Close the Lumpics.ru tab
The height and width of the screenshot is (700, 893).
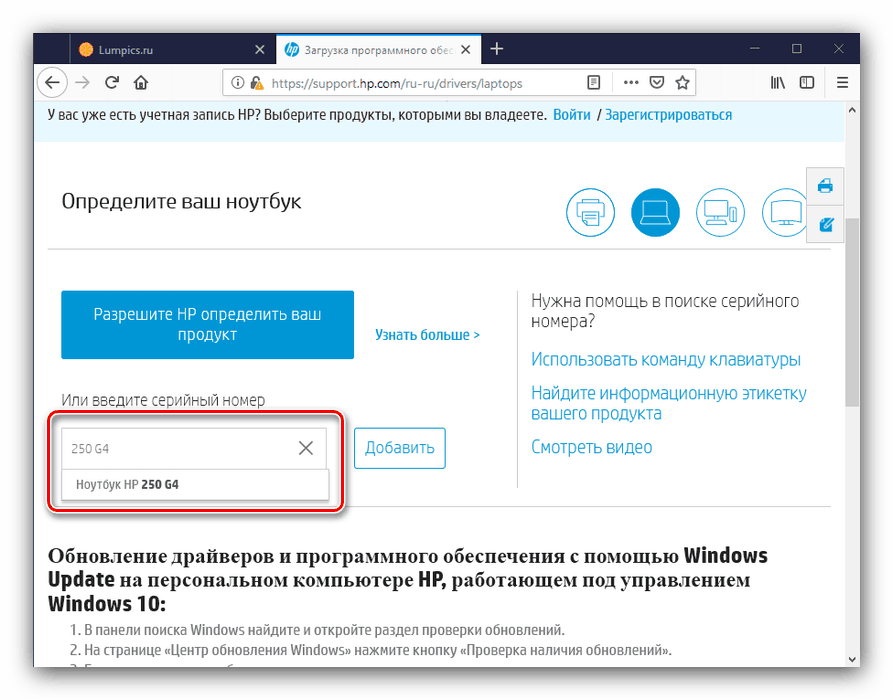tap(260, 50)
